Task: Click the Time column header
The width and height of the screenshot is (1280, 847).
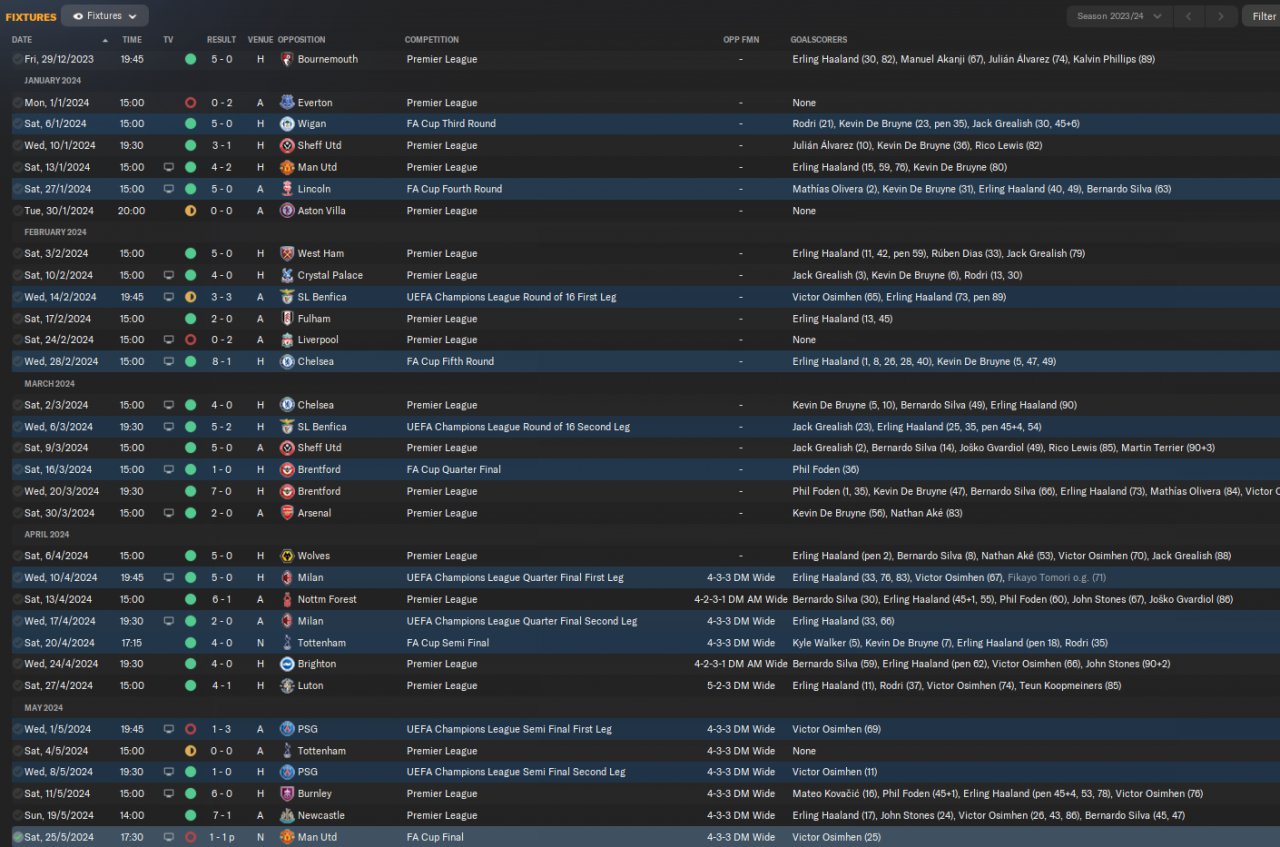Action: click(x=132, y=40)
